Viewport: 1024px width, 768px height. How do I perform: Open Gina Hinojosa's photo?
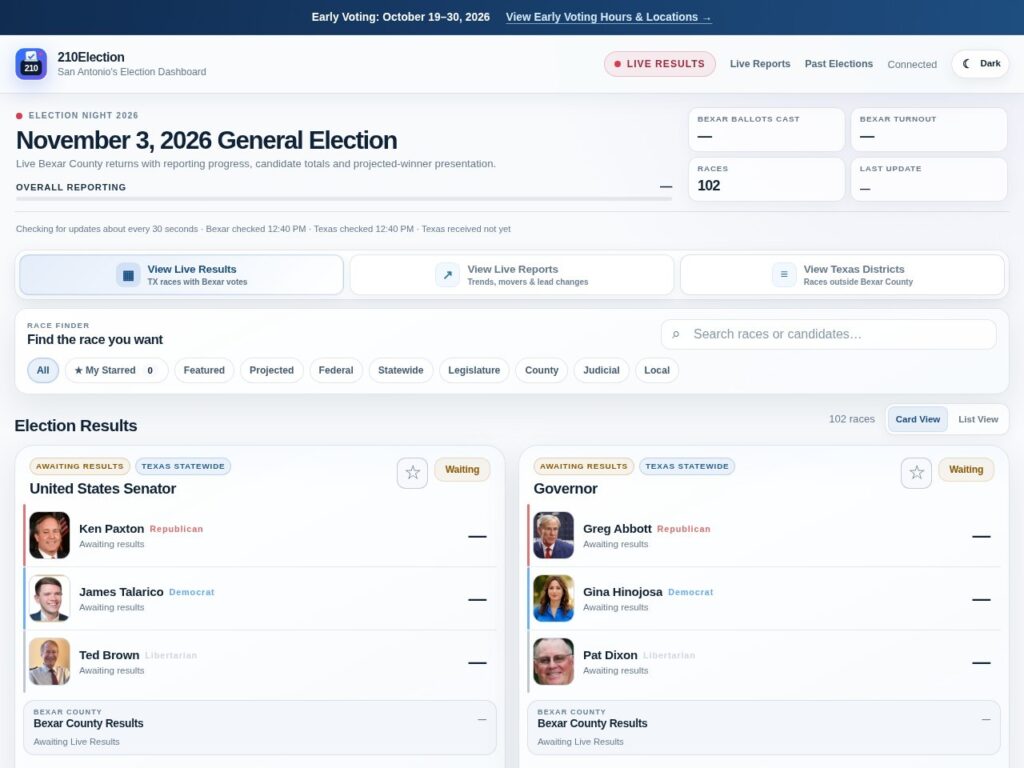pyautogui.click(x=554, y=598)
